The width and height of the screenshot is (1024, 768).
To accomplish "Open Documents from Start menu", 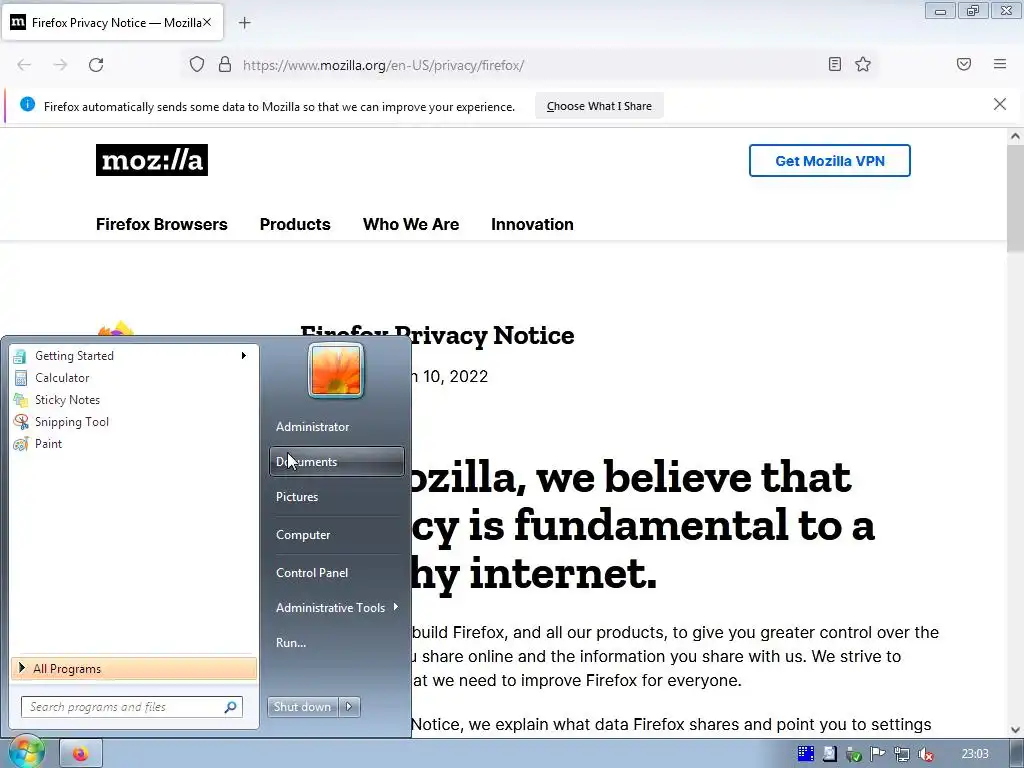I will pos(337,462).
